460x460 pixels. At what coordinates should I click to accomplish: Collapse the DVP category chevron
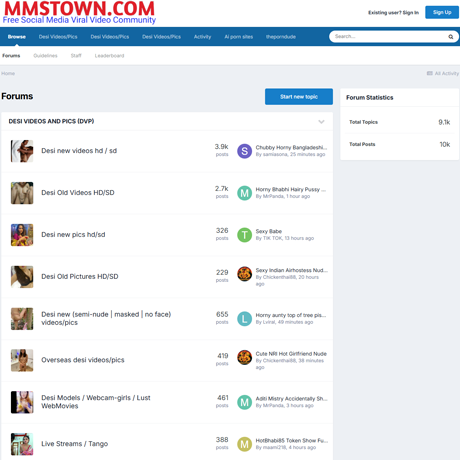(321, 122)
